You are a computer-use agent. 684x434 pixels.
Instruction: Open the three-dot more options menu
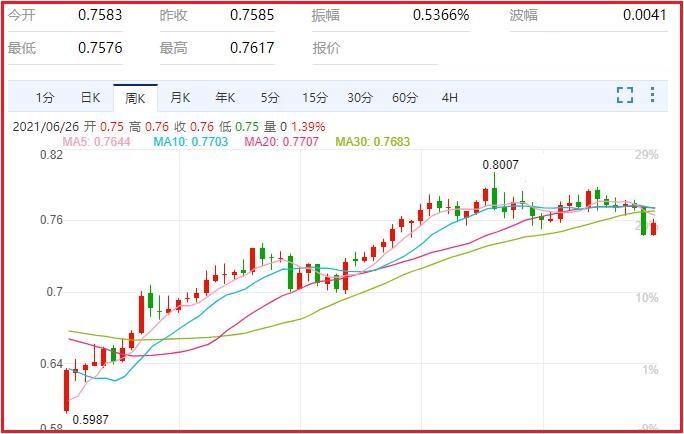[x=652, y=95]
